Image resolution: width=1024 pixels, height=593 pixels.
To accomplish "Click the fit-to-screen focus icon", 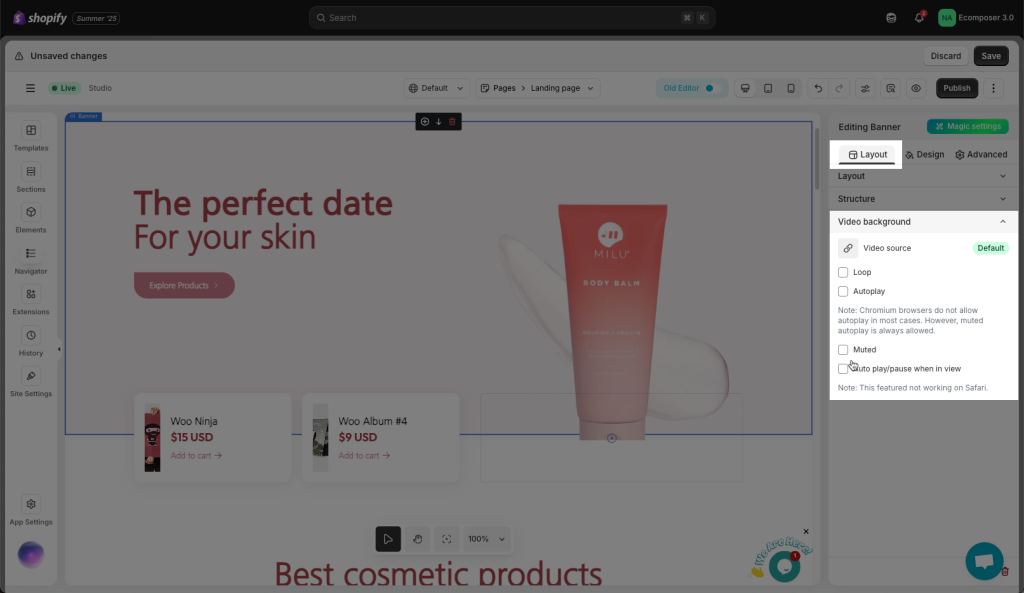I will [x=447, y=539].
